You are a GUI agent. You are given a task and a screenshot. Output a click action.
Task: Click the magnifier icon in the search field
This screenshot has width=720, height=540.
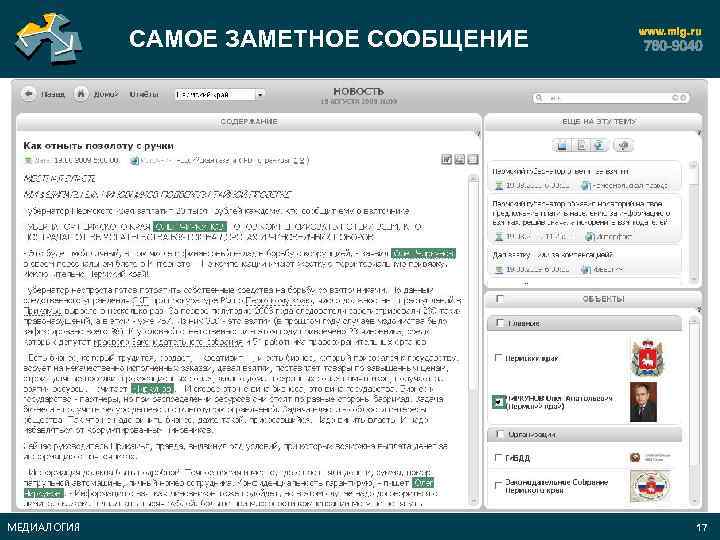pos(539,98)
